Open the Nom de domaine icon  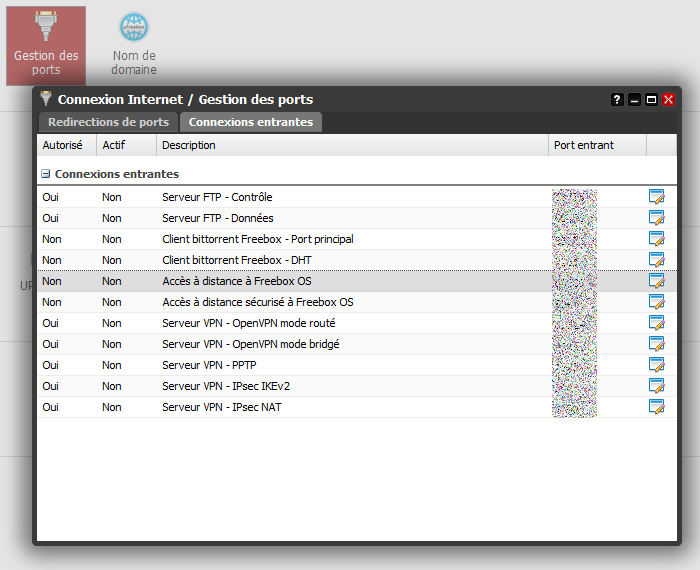(134, 45)
